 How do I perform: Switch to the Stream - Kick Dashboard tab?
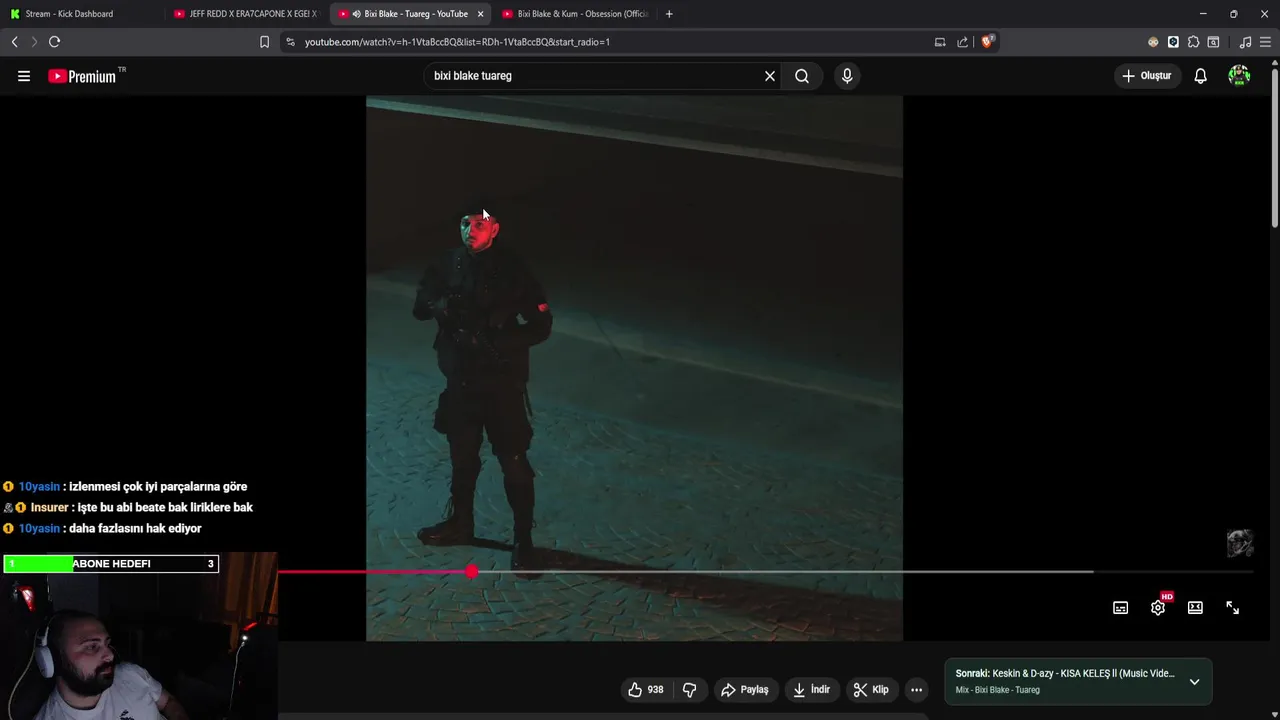coord(80,14)
